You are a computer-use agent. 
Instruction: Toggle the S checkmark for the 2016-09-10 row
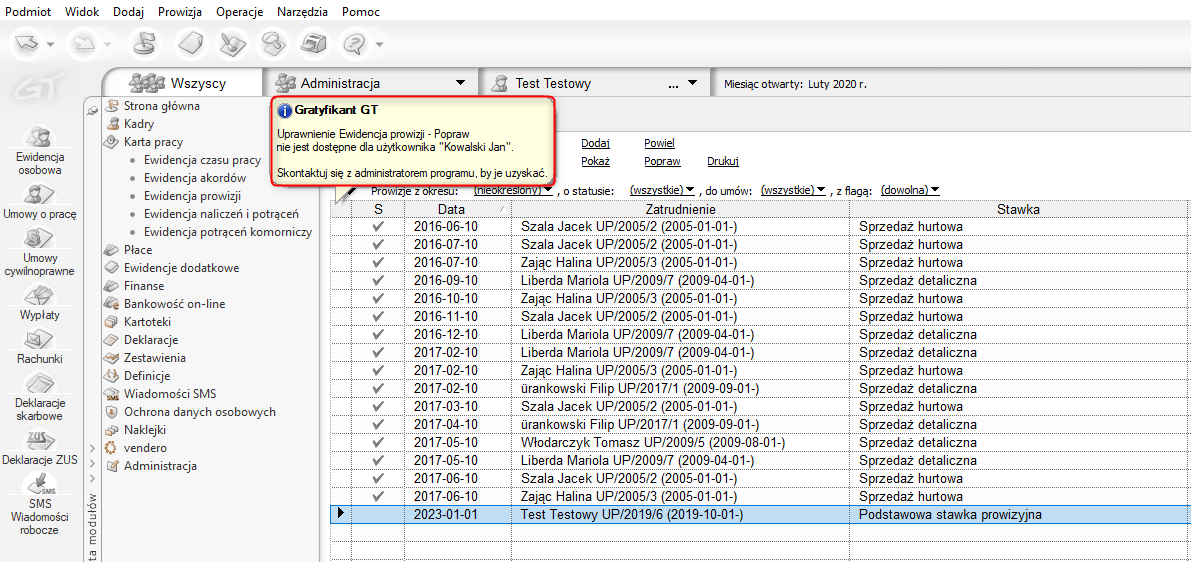pyautogui.click(x=378, y=281)
